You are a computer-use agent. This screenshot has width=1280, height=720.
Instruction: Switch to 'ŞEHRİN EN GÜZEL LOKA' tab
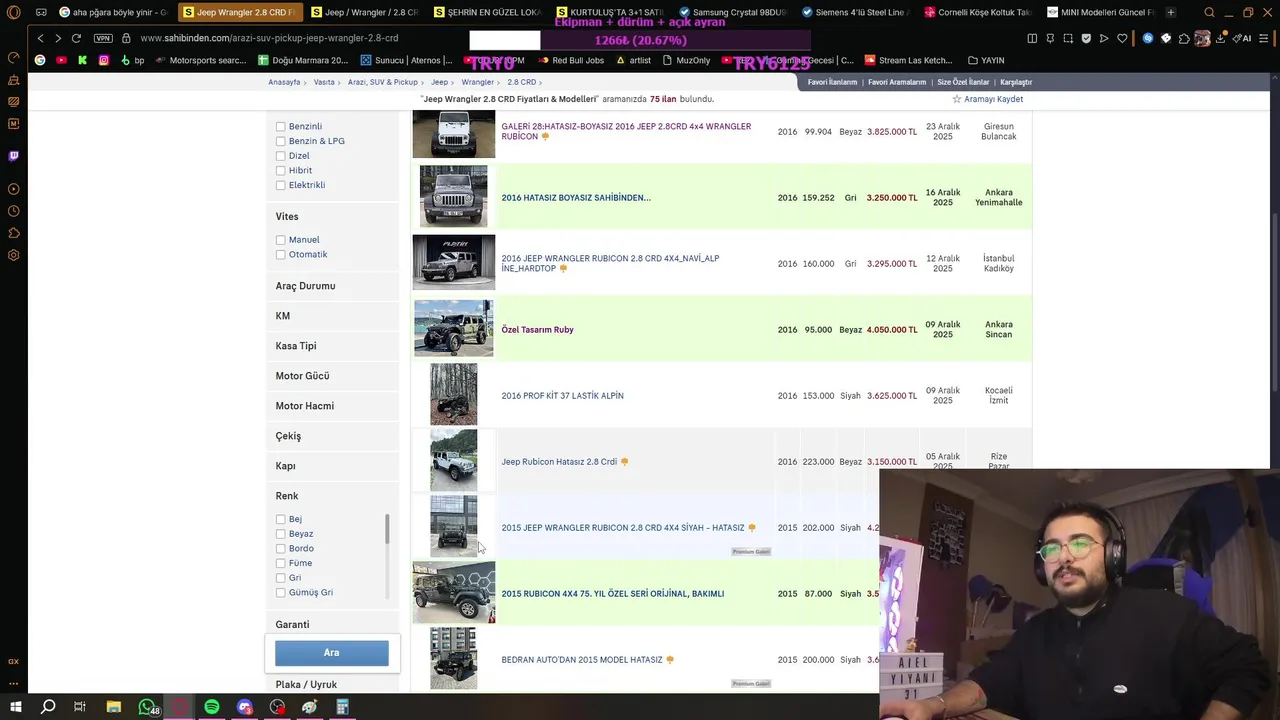point(488,13)
